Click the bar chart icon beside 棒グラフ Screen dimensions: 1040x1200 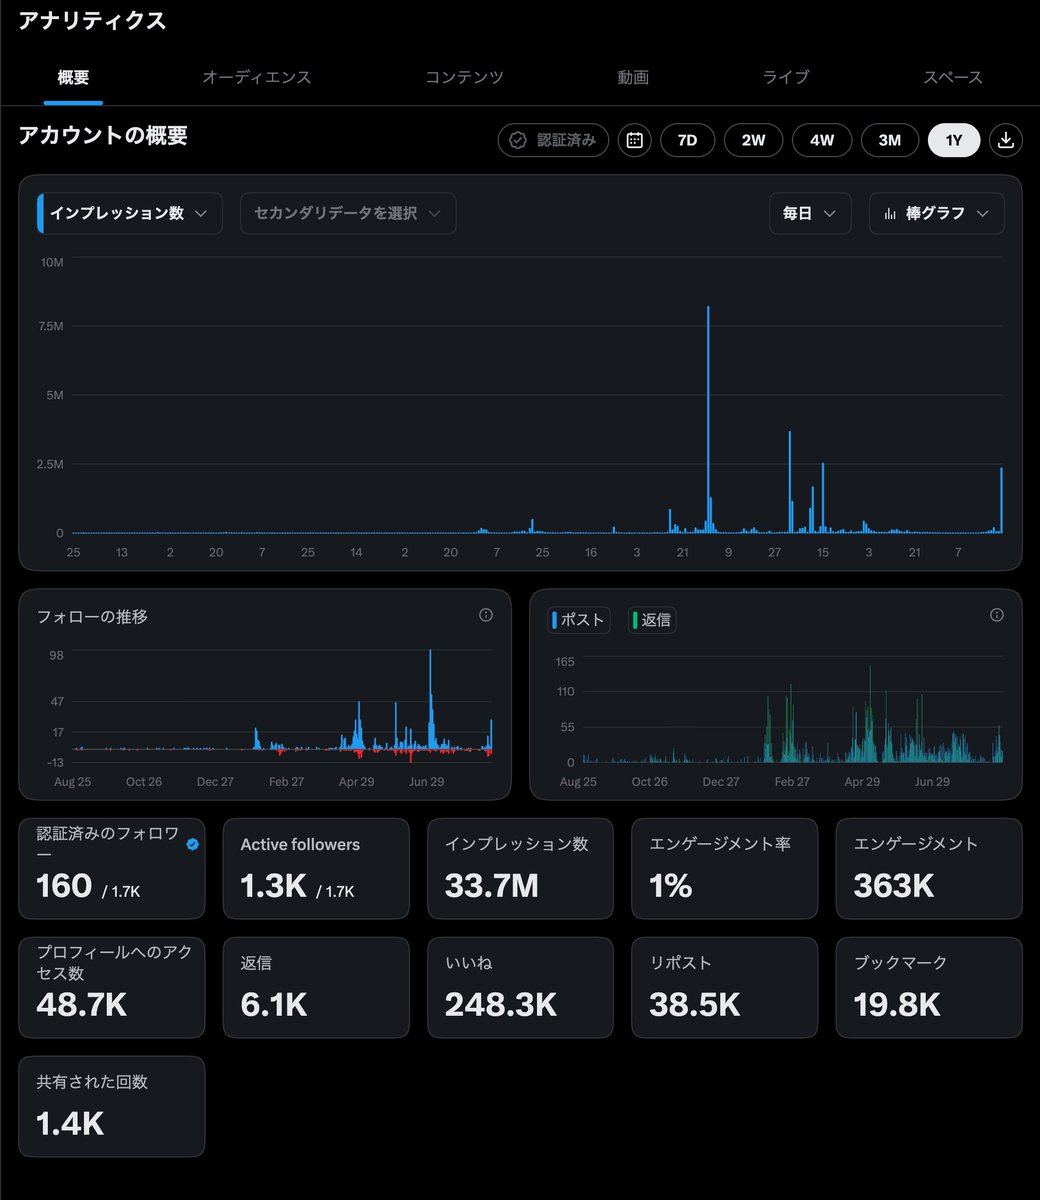pyautogui.click(x=889, y=214)
